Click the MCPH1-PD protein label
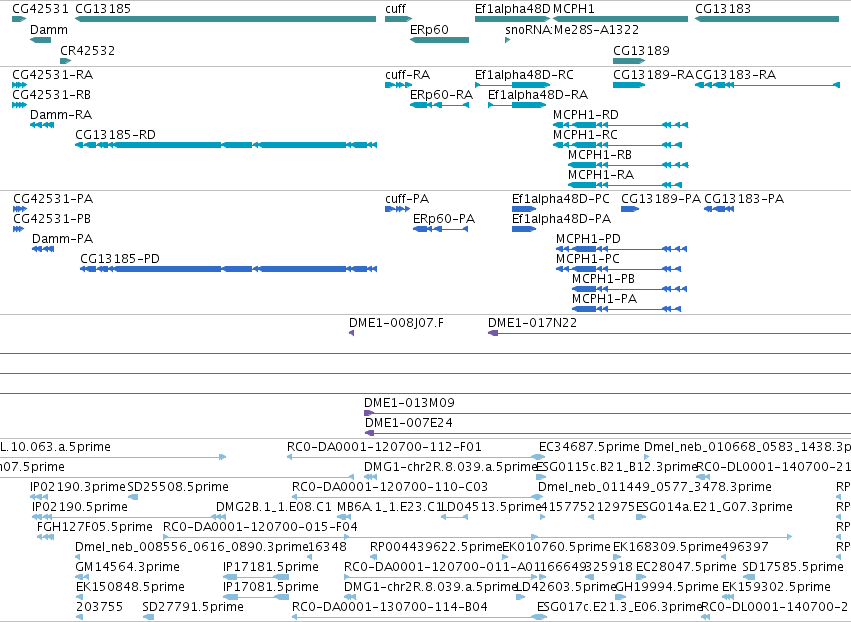This screenshot has height=622, width=851. [588, 239]
